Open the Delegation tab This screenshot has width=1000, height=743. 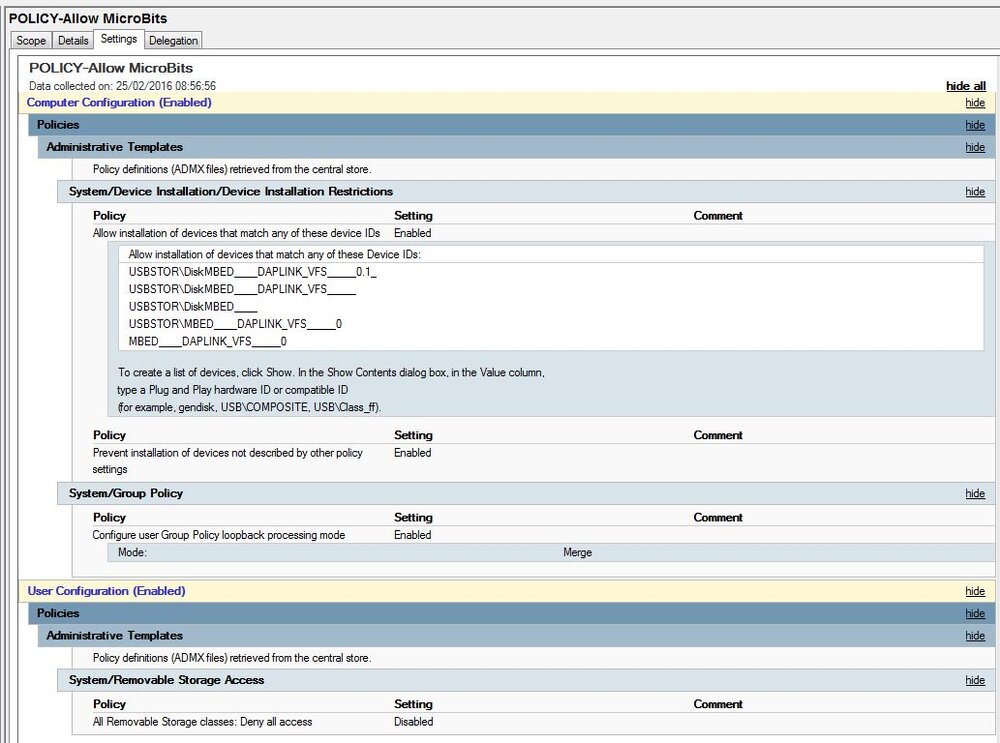point(173,40)
